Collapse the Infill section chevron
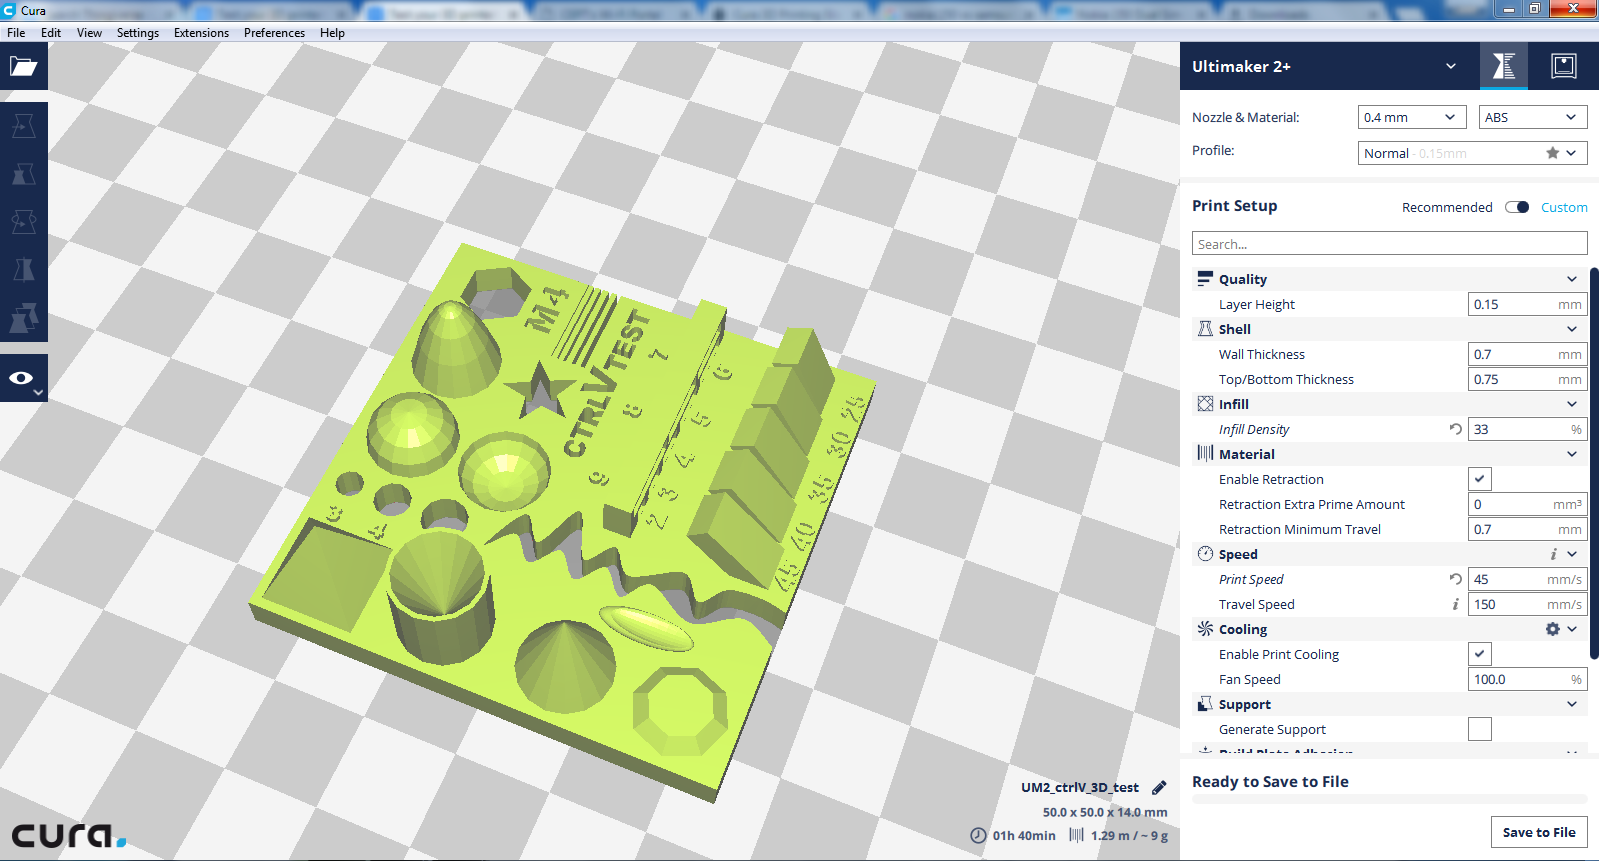Screen dimensions: 1599x861 tap(1572, 404)
